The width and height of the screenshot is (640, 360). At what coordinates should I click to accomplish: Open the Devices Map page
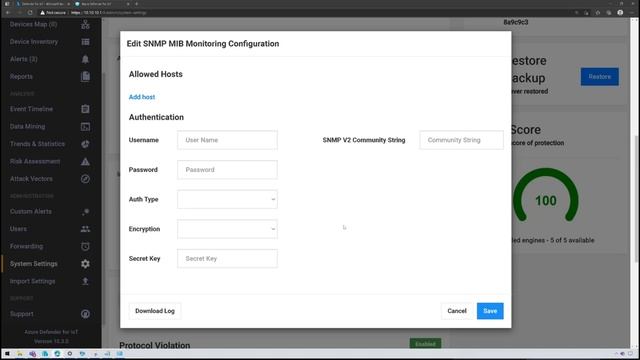tap(33, 24)
